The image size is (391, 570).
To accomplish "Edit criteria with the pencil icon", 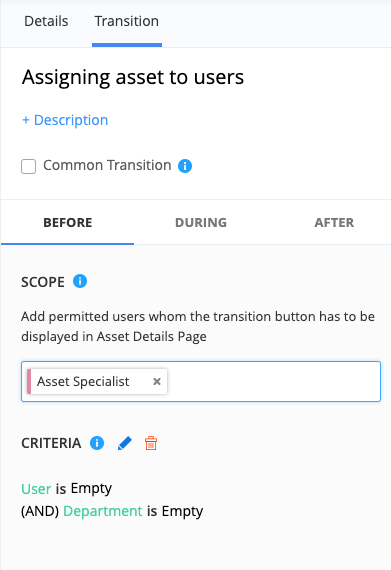I will [125, 443].
